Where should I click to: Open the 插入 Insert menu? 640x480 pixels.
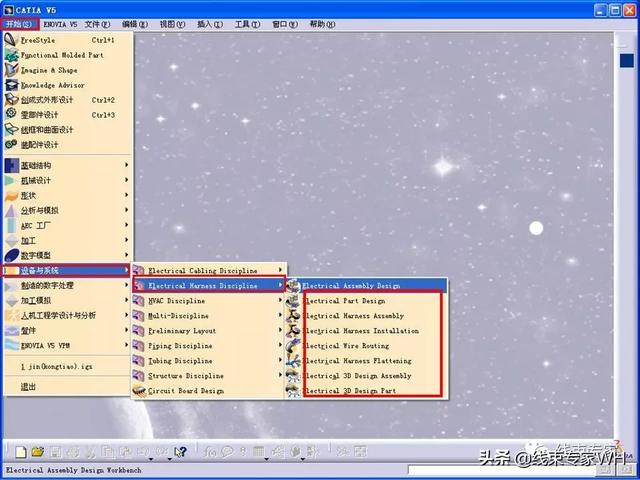click(x=210, y=24)
